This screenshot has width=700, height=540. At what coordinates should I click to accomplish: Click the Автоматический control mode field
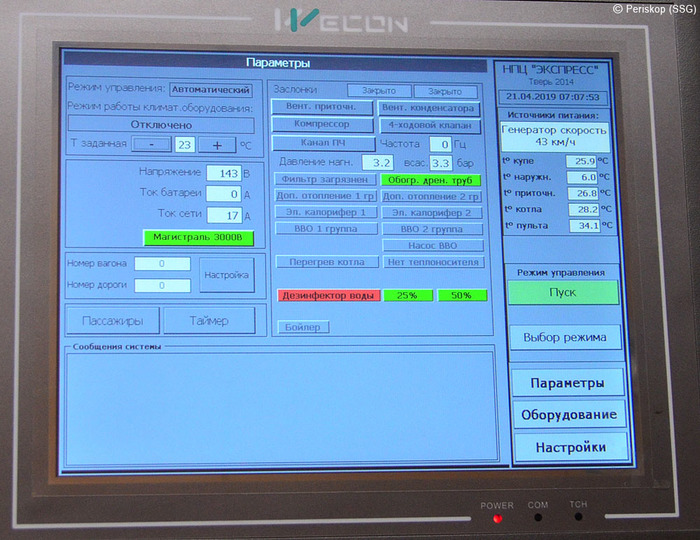coord(211,89)
